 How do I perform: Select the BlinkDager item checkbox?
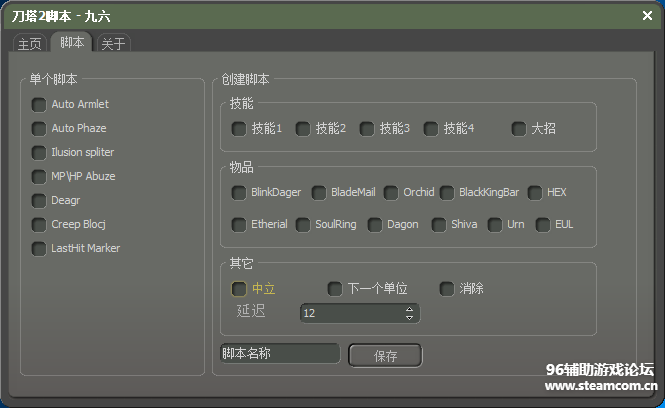coord(239,192)
